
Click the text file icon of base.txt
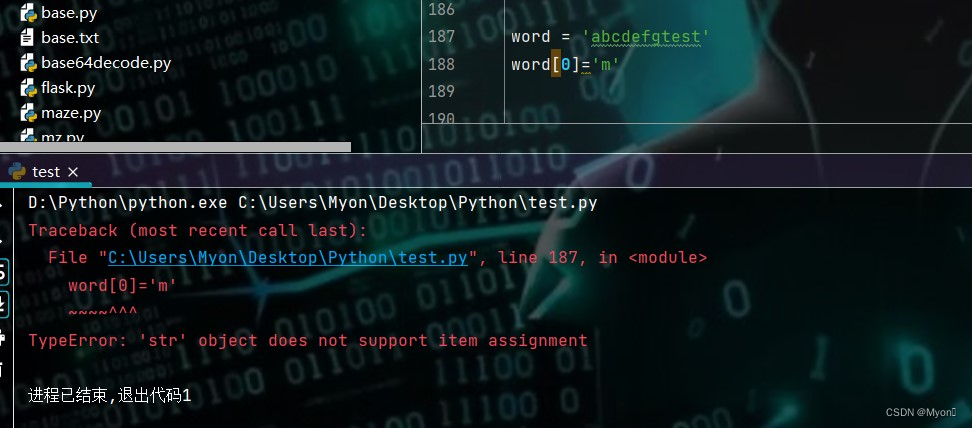pos(27,37)
